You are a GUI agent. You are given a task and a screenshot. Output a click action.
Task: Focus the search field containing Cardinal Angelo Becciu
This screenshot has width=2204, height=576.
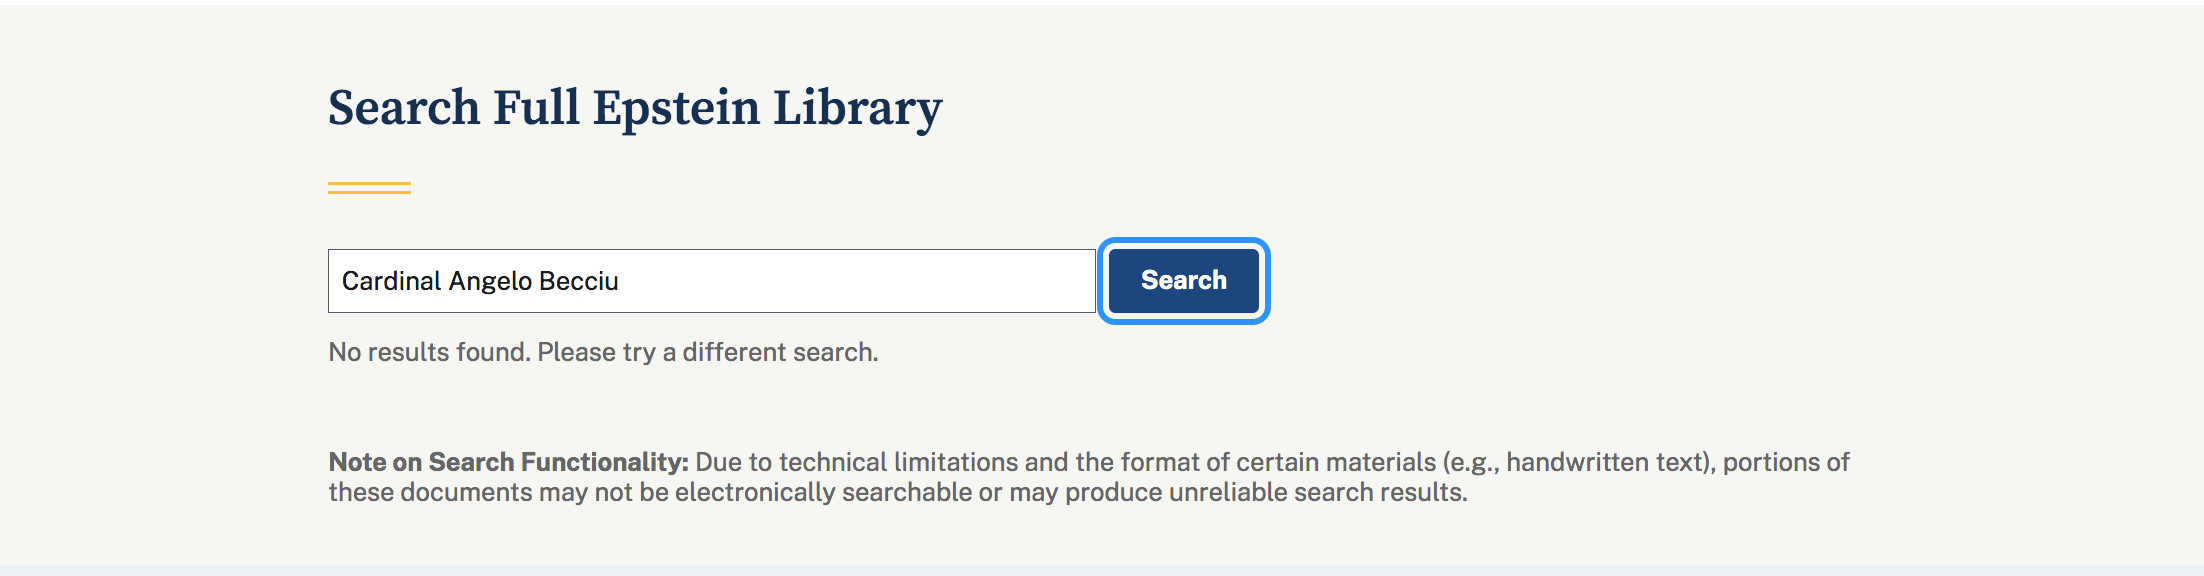710,281
